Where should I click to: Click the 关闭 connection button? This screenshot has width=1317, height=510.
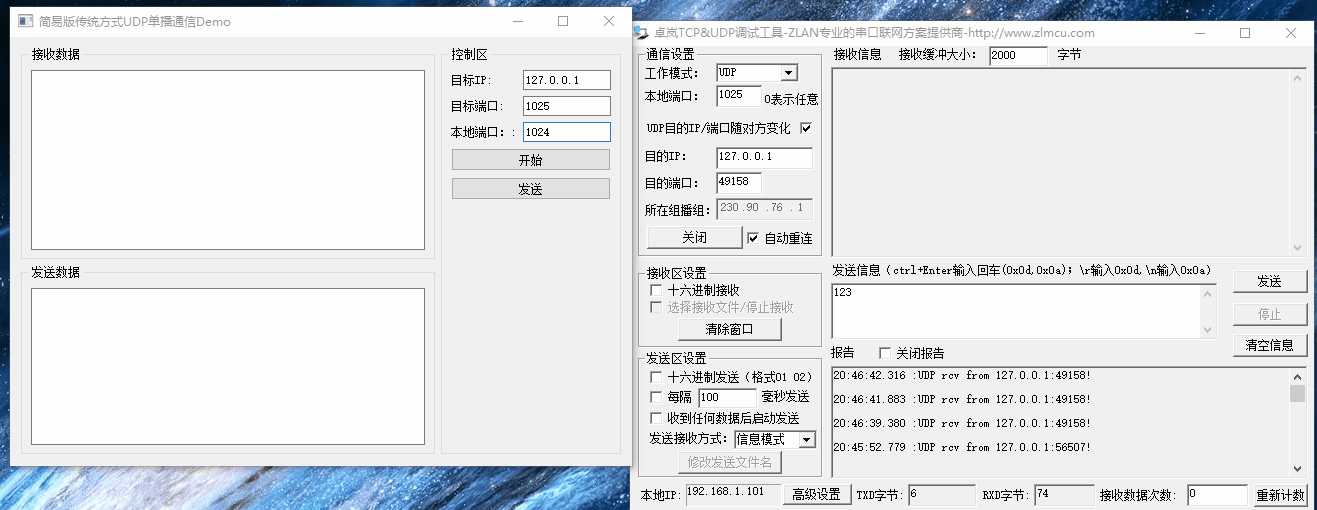694,238
